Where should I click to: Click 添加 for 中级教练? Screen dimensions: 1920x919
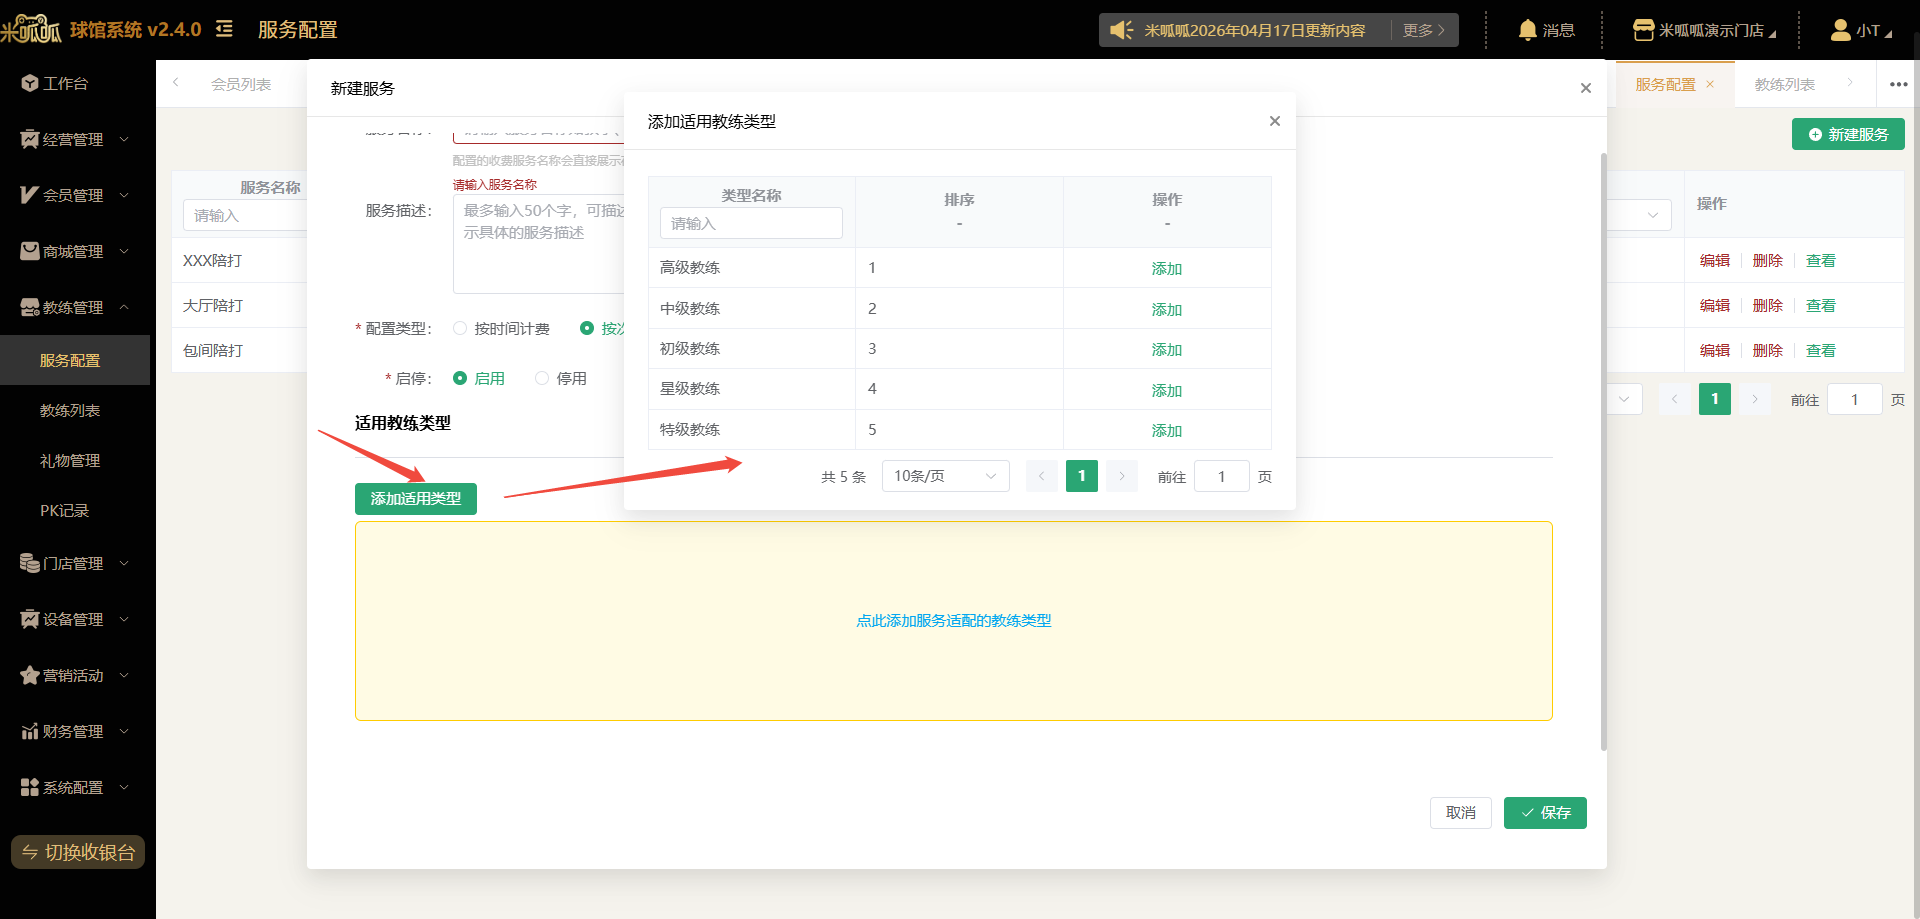(x=1167, y=309)
